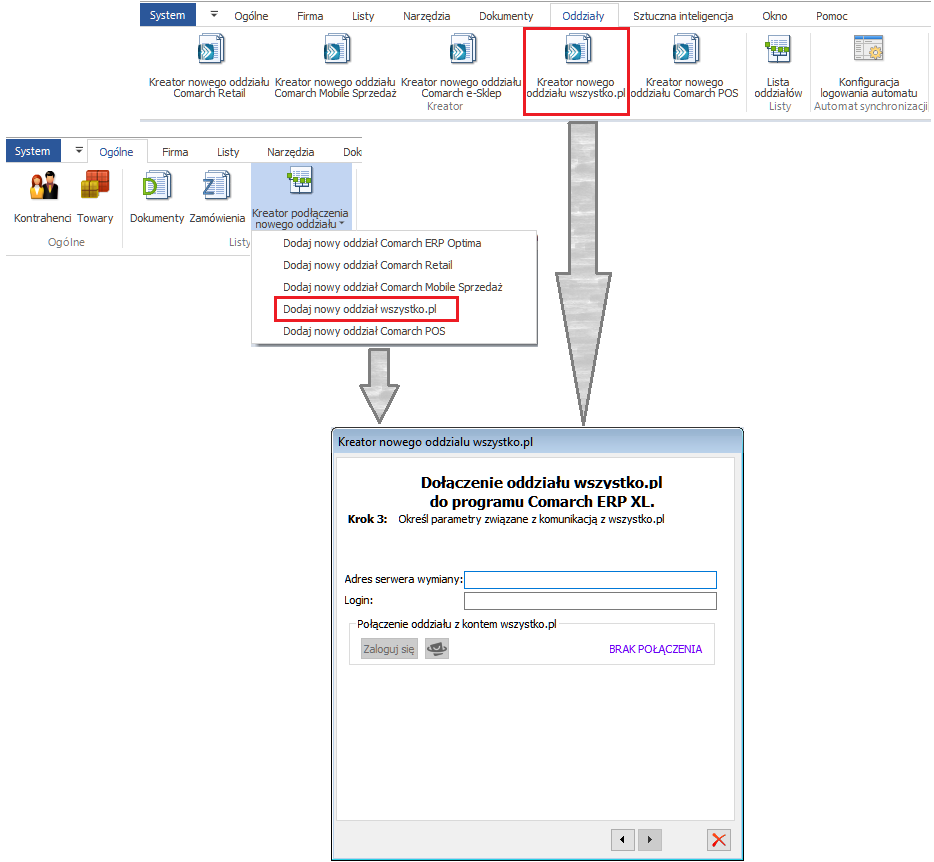Expand Kreator podłączenia nowego oddziału dropdown
Image resolution: width=934 pixels, height=862 pixels.
coord(300,197)
